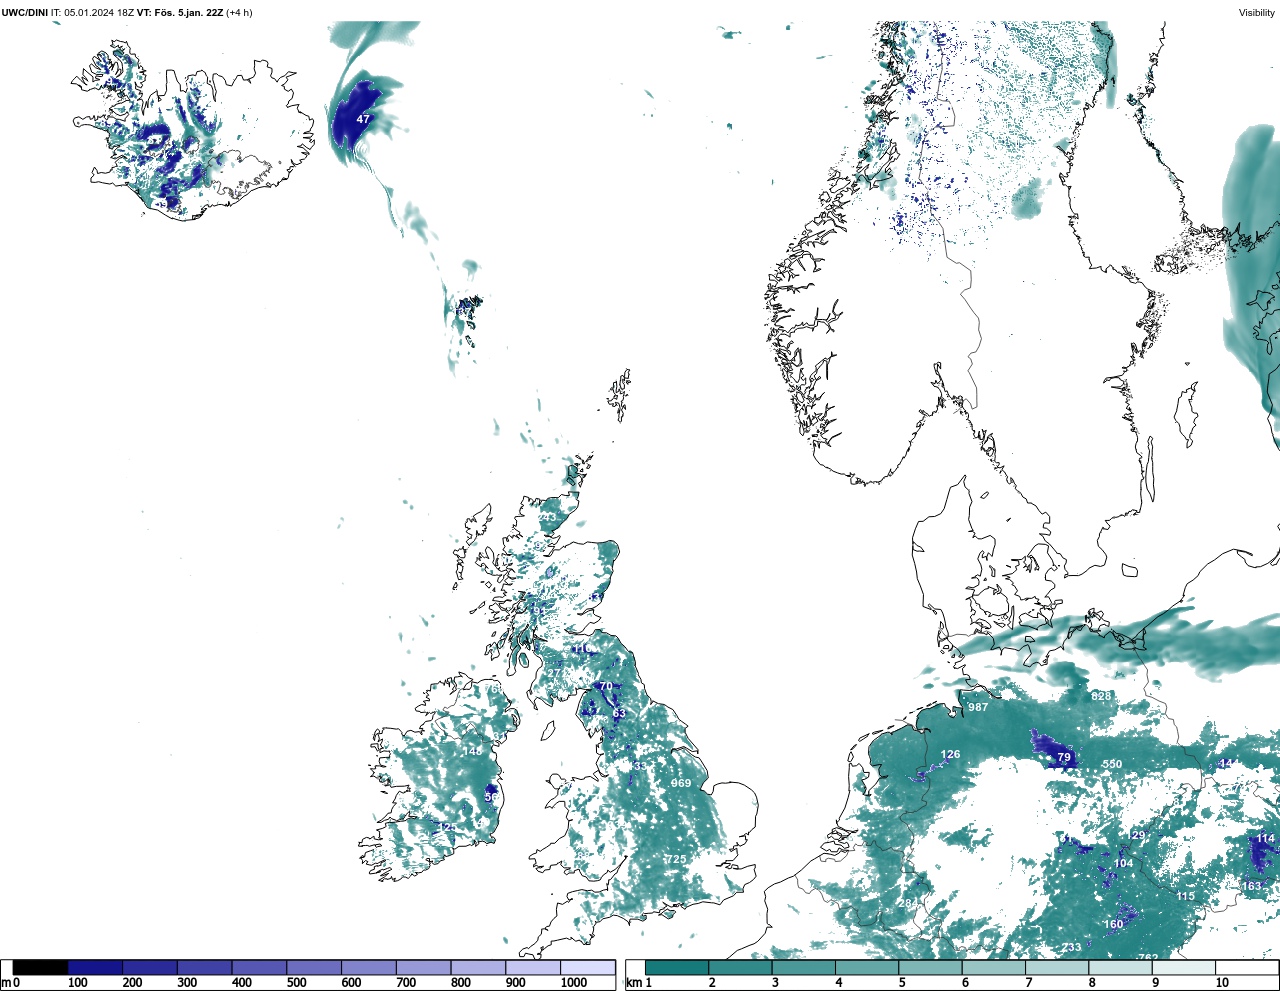Click the 900–1000 m lightest blue swatch

[532, 967]
